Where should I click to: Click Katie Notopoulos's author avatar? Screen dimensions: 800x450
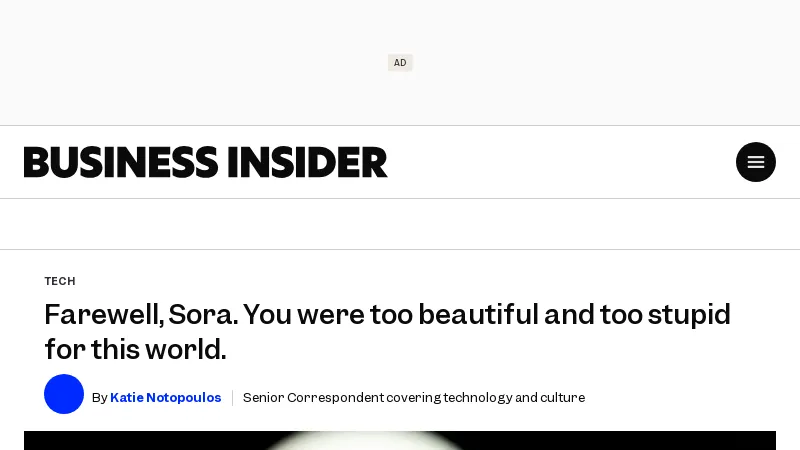(64, 394)
